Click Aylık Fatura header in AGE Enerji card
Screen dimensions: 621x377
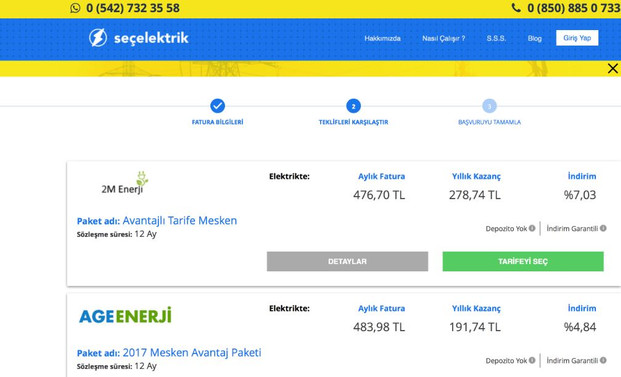(381, 308)
